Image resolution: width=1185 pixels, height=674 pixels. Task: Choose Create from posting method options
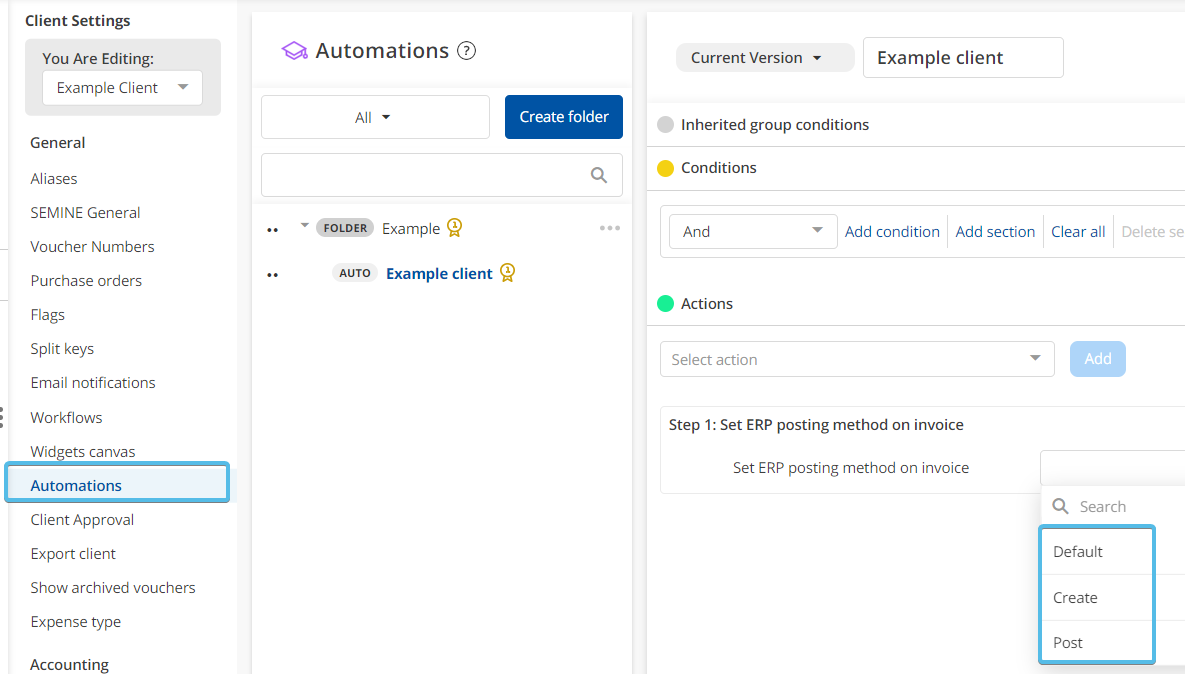(1075, 597)
